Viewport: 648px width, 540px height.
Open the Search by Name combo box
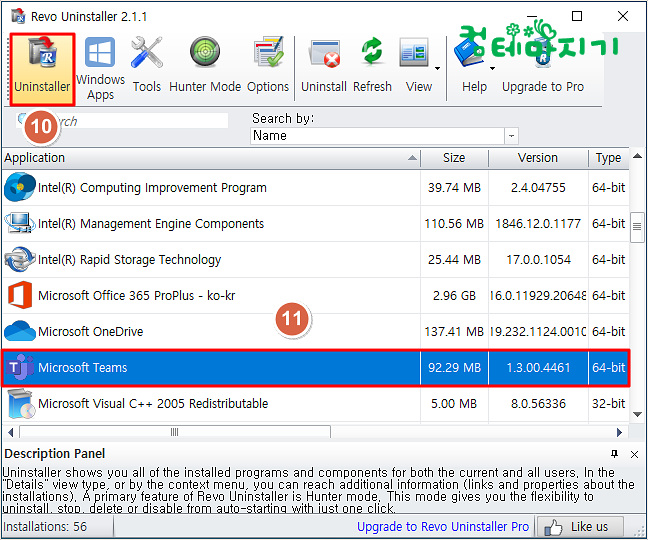coord(384,136)
